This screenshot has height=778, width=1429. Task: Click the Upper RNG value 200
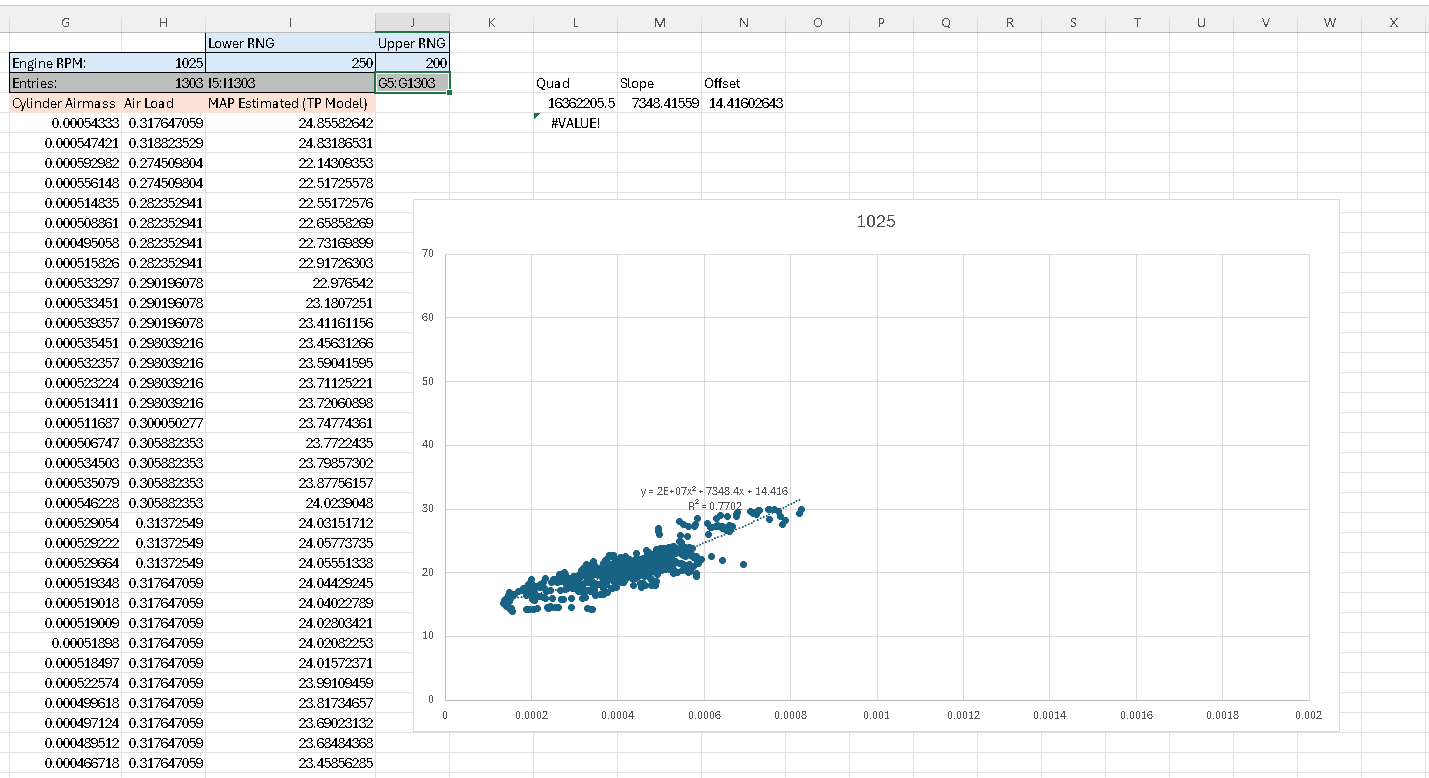(412, 63)
